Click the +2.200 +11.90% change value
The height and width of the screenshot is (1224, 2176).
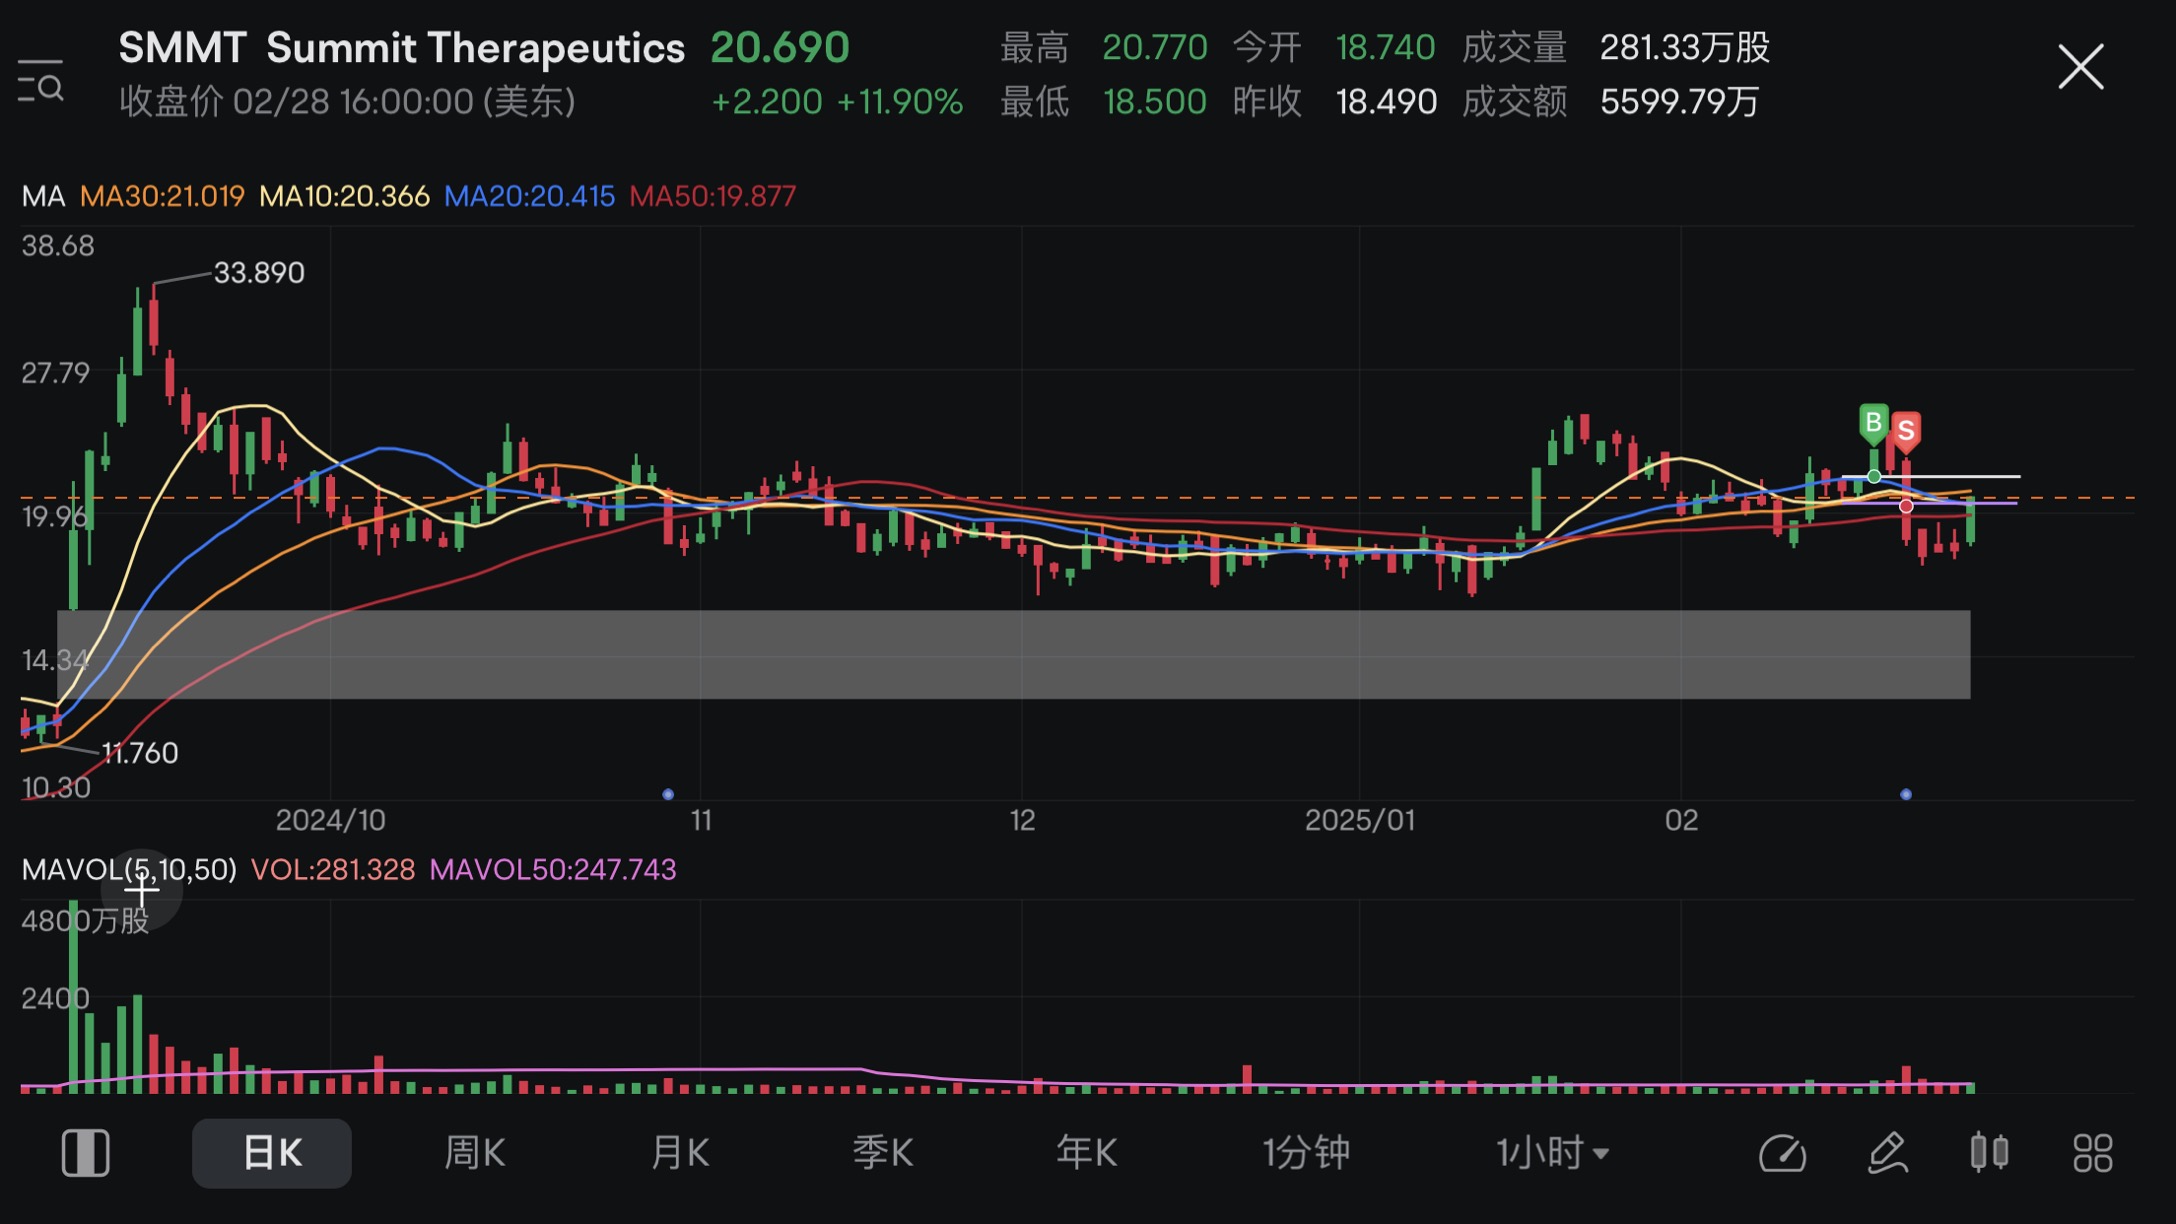[x=837, y=101]
